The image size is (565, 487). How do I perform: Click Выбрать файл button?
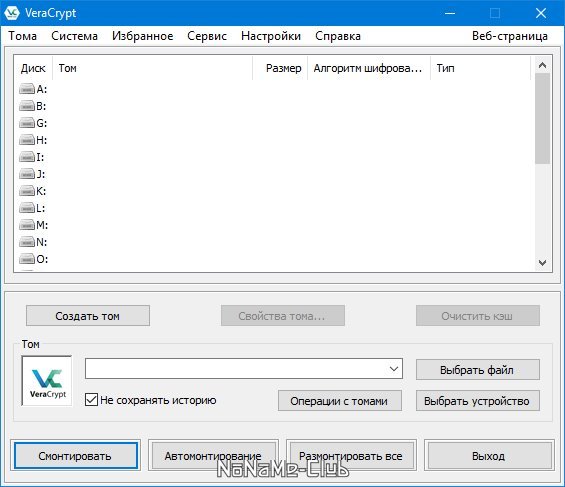click(477, 370)
